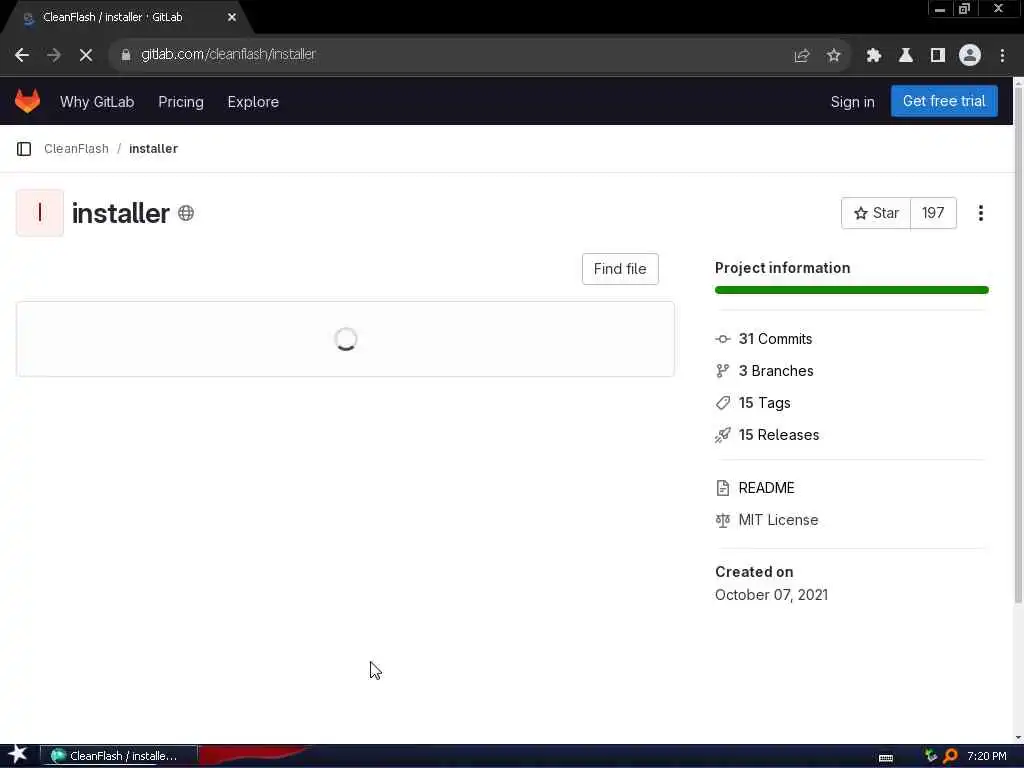Click the Find file button
The width and height of the screenshot is (1024, 768).
tap(620, 269)
